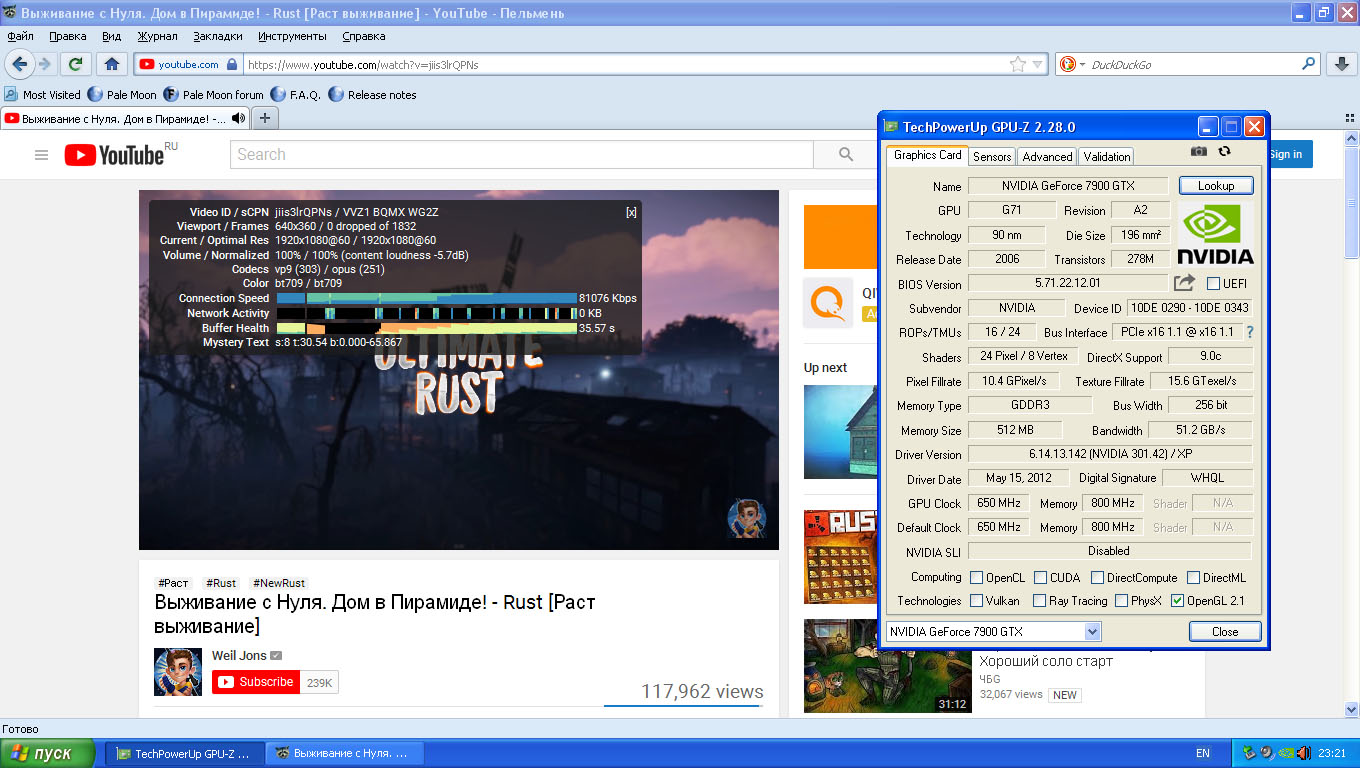The width and height of the screenshot is (1360, 768).
Task: Click the browser address bar URL field
Action: pyautogui.click(x=625, y=64)
